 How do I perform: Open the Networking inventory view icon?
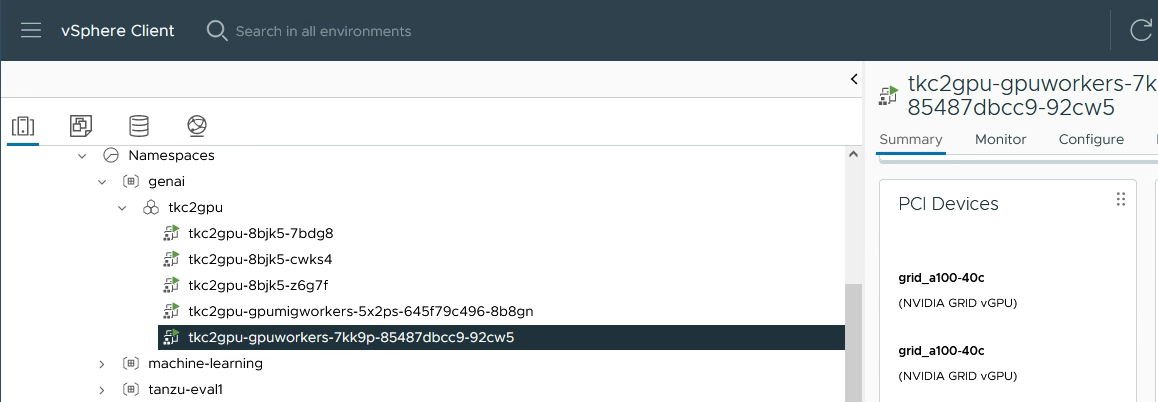(197, 126)
